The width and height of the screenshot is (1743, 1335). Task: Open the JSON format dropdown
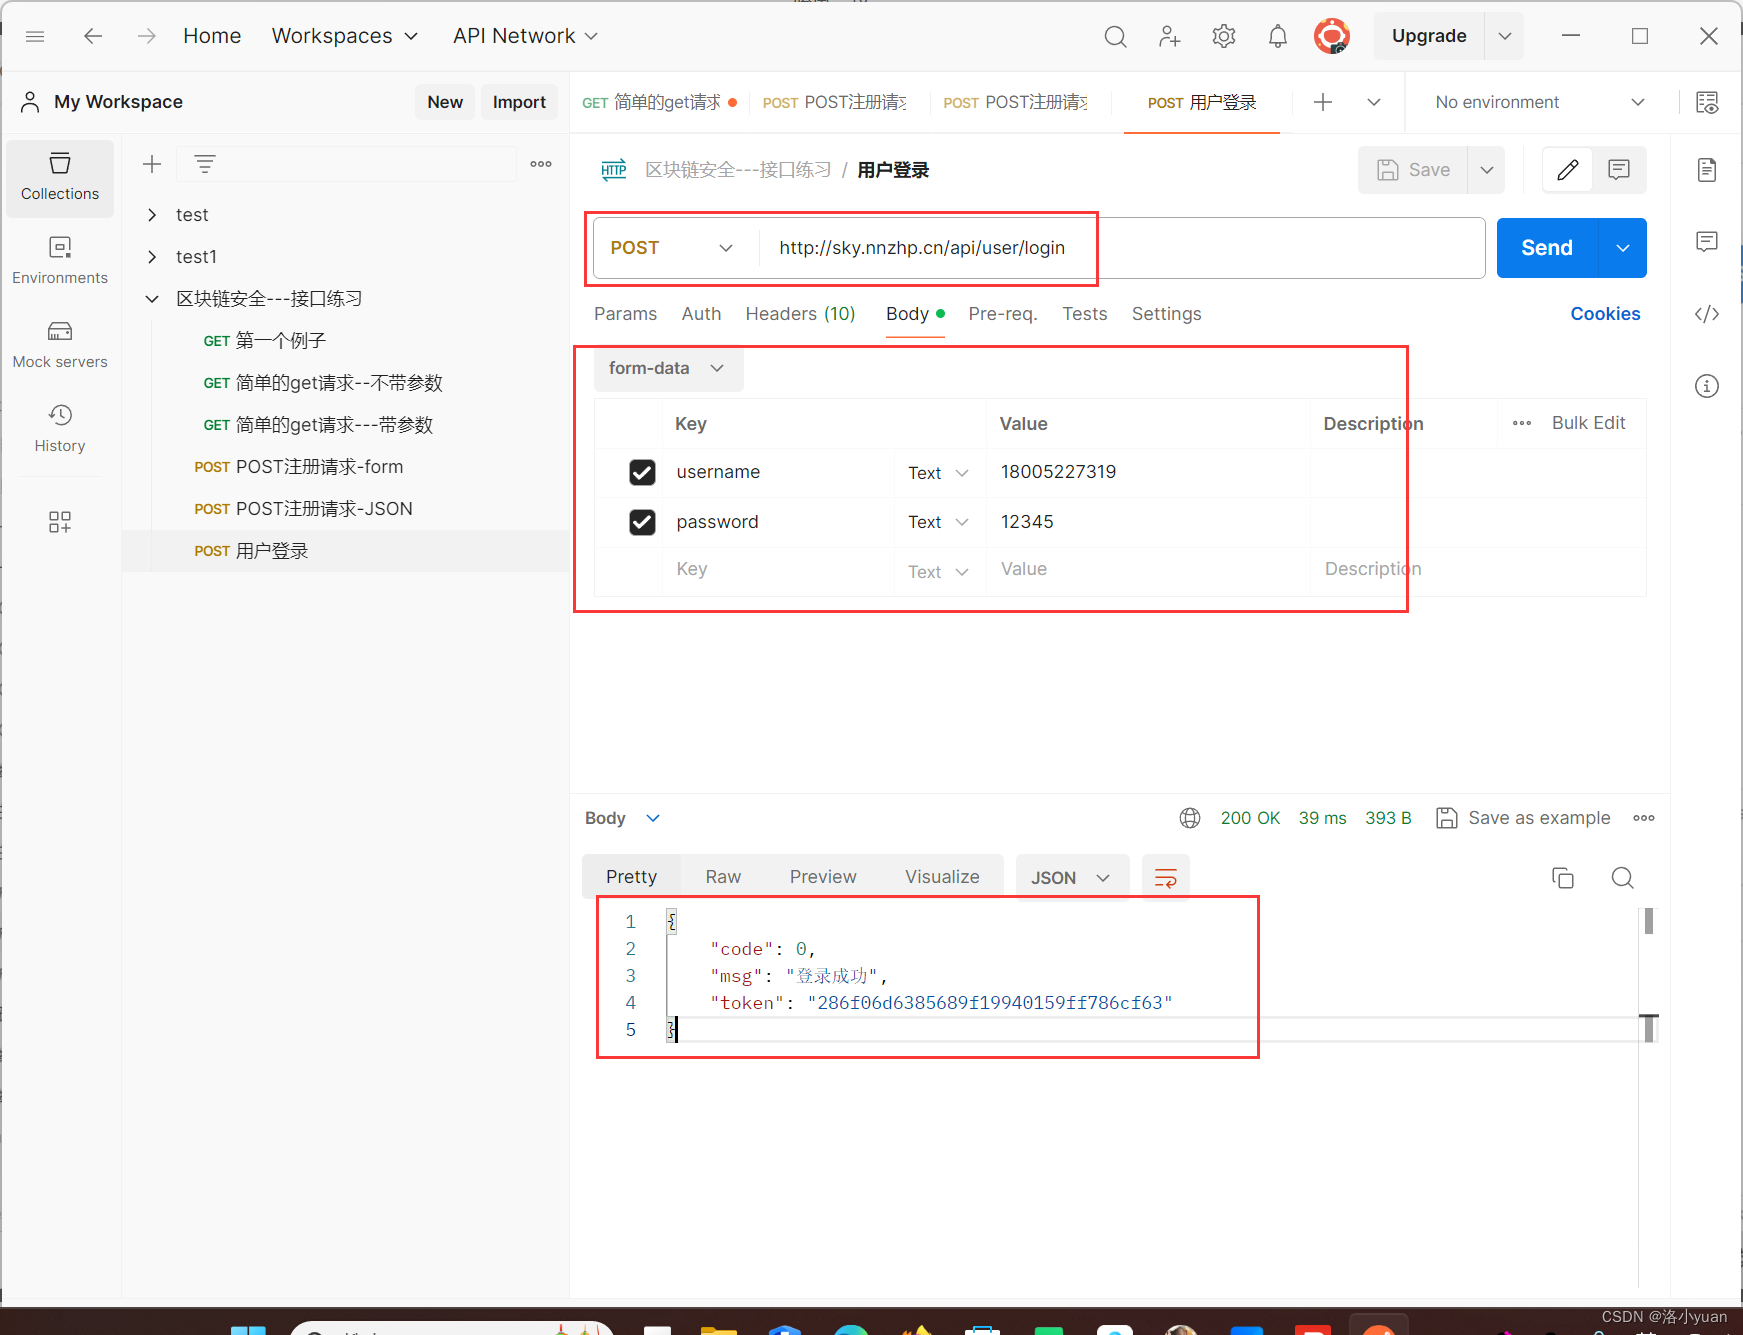click(x=1072, y=878)
